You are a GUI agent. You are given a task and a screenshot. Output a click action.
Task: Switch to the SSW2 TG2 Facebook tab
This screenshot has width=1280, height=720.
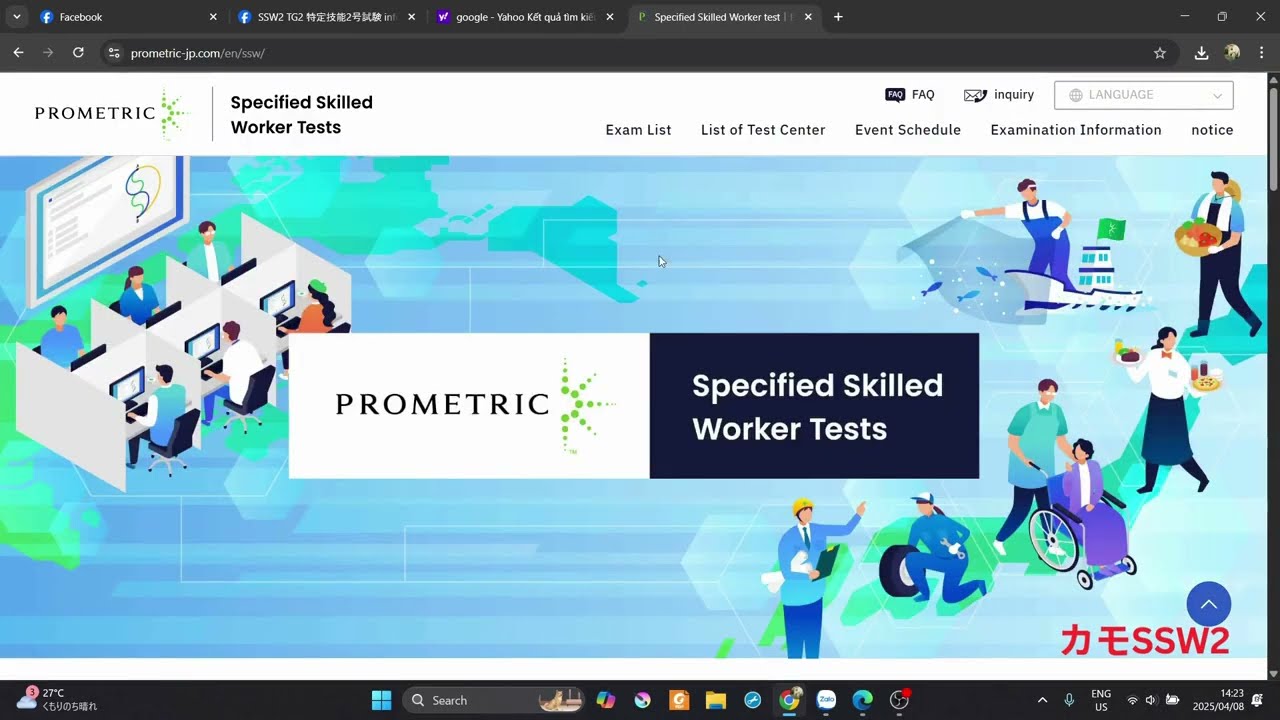point(327,17)
